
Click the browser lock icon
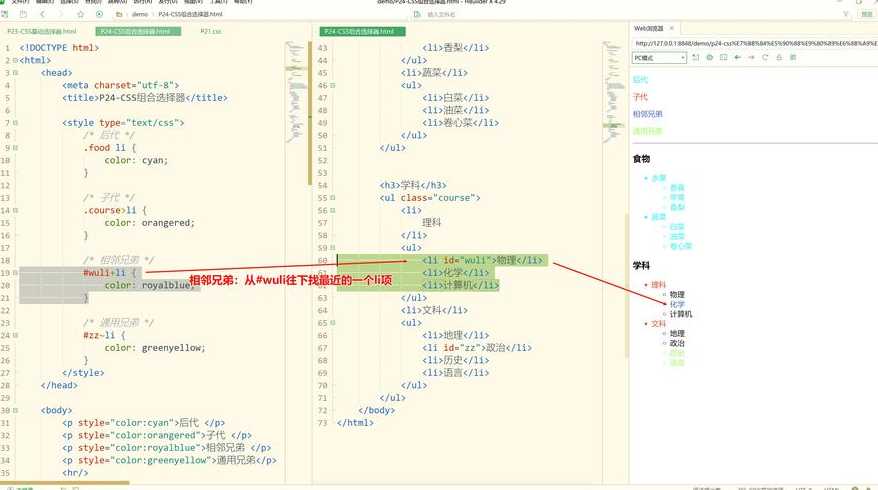779,58
